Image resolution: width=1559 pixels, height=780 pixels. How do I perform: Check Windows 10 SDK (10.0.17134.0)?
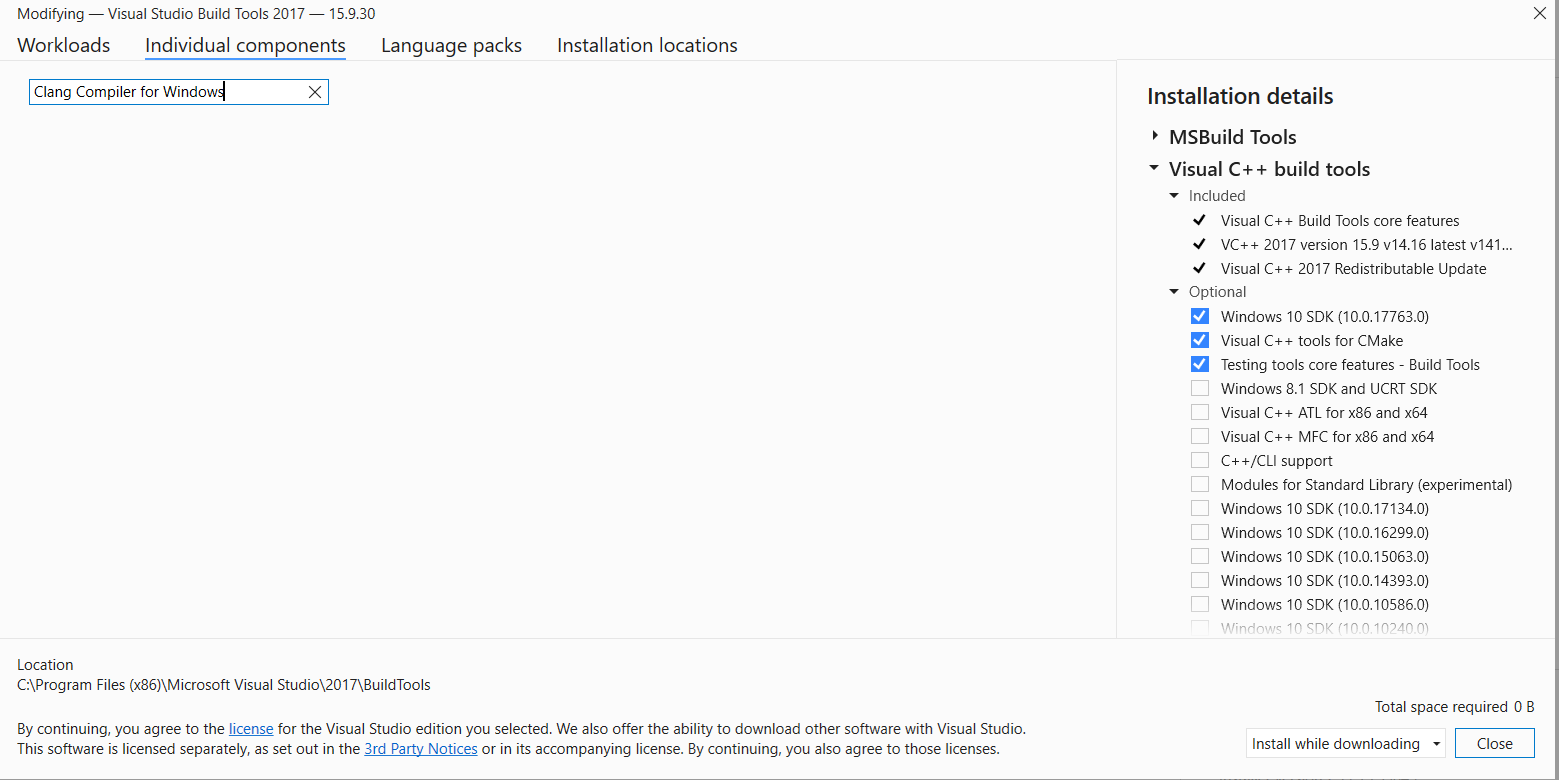(1200, 508)
